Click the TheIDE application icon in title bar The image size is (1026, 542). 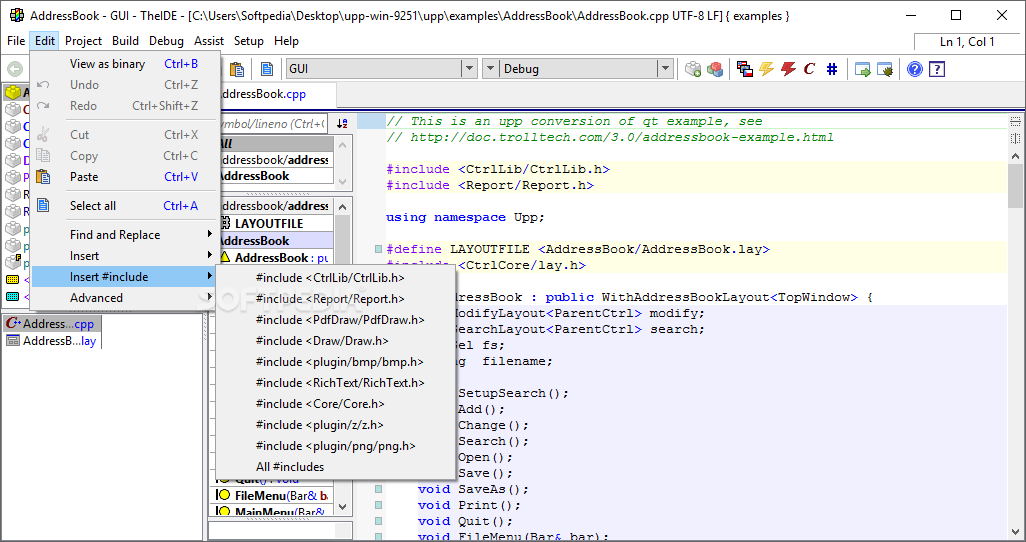click(x=17, y=15)
